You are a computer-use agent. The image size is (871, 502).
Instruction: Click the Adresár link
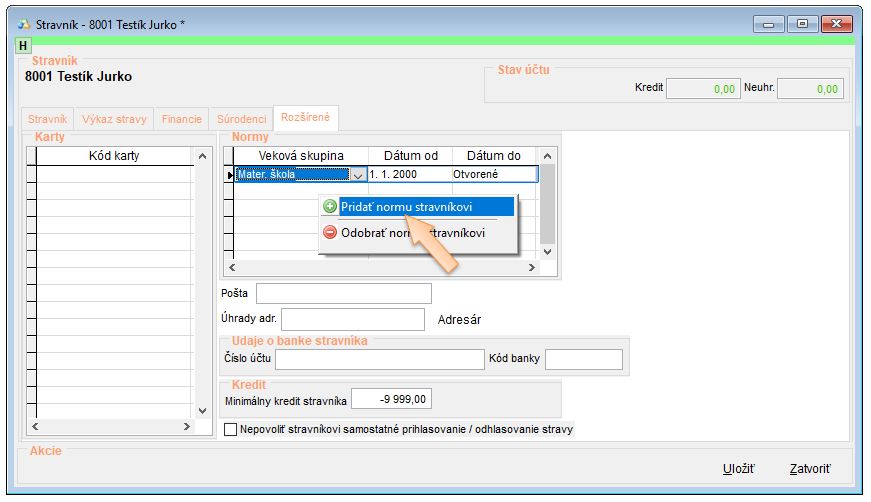click(459, 320)
